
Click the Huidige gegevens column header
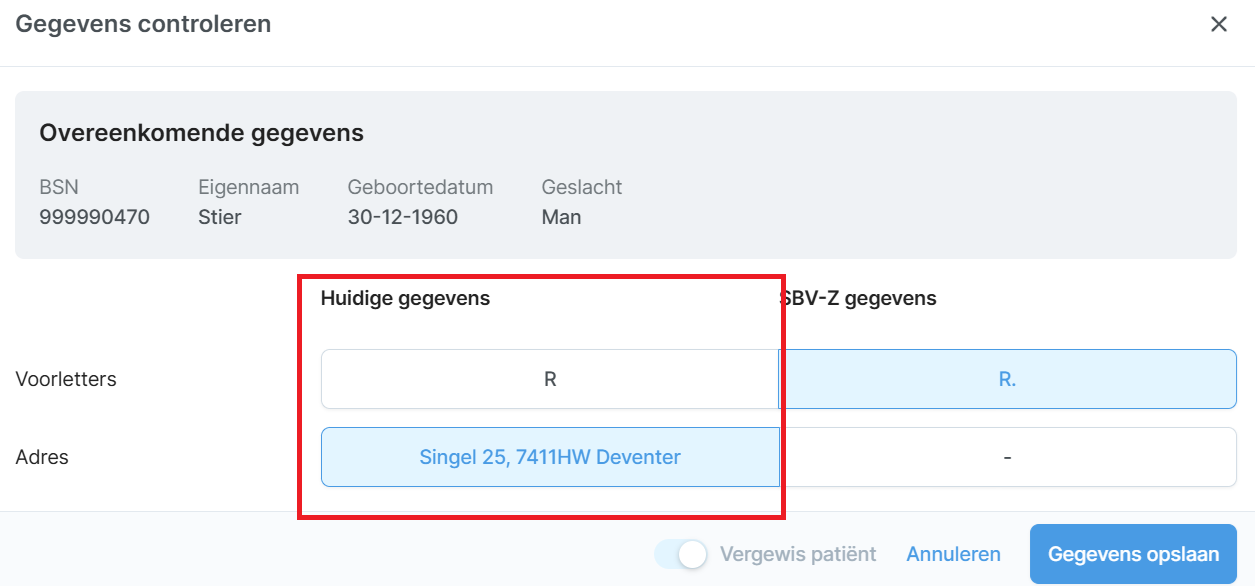point(405,298)
